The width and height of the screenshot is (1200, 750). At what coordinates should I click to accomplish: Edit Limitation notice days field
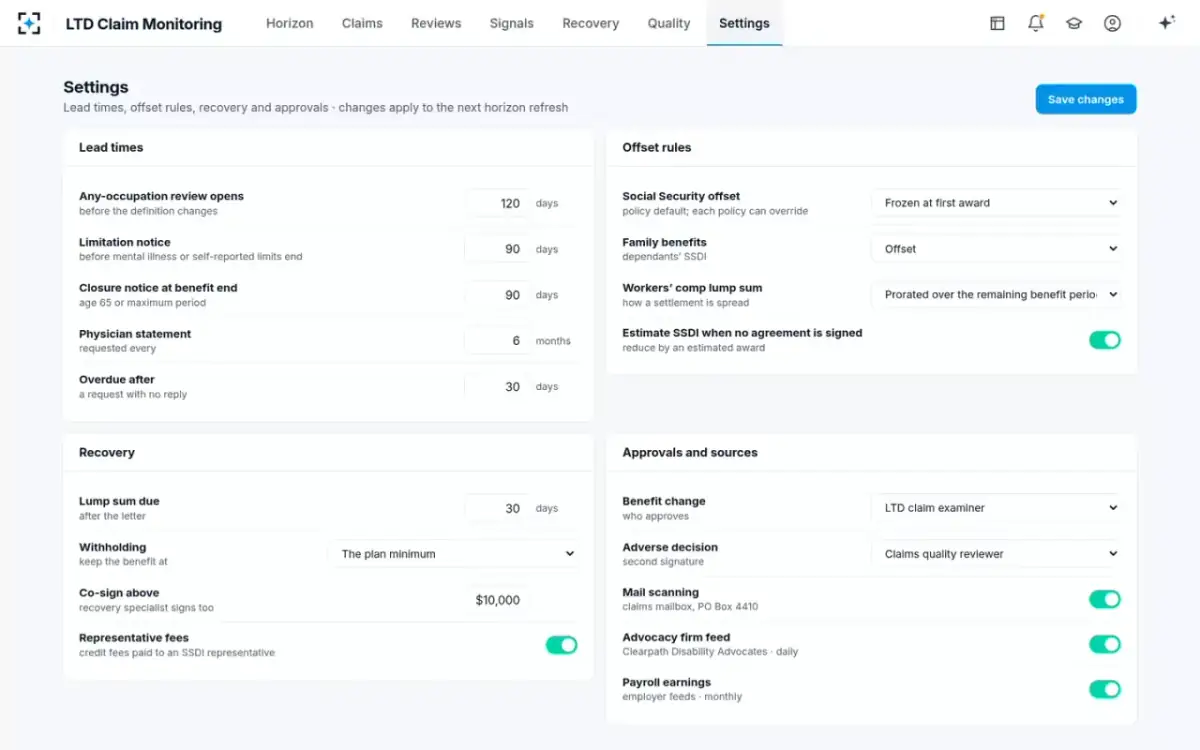coord(498,249)
